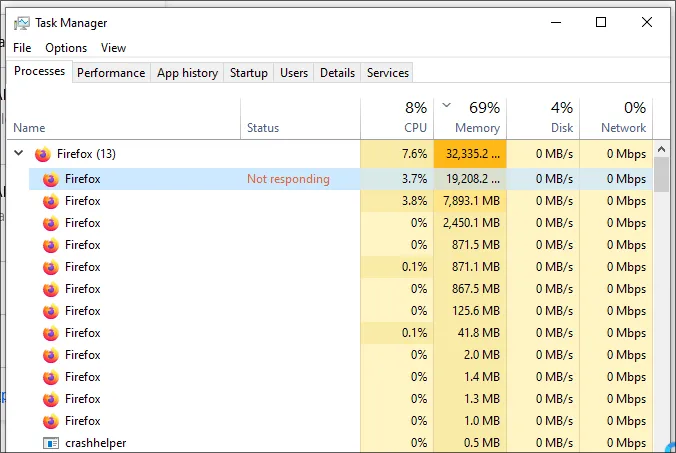
Task: Select the Firefox (13) group label
Action: (x=86, y=154)
